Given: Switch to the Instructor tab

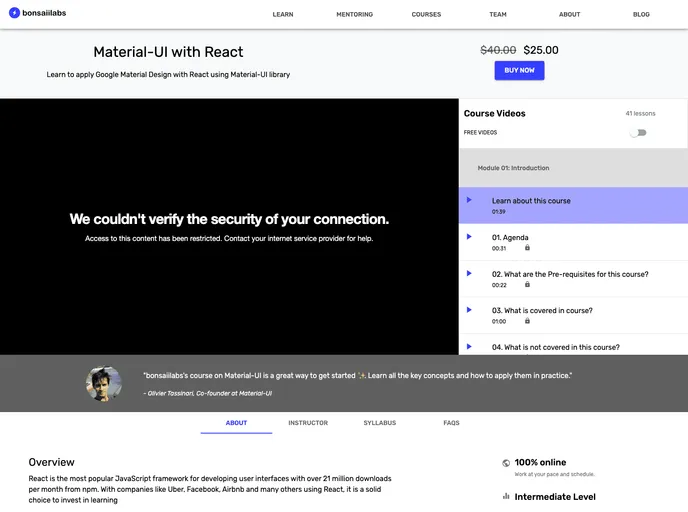Looking at the screenshot, I should pos(308,423).
